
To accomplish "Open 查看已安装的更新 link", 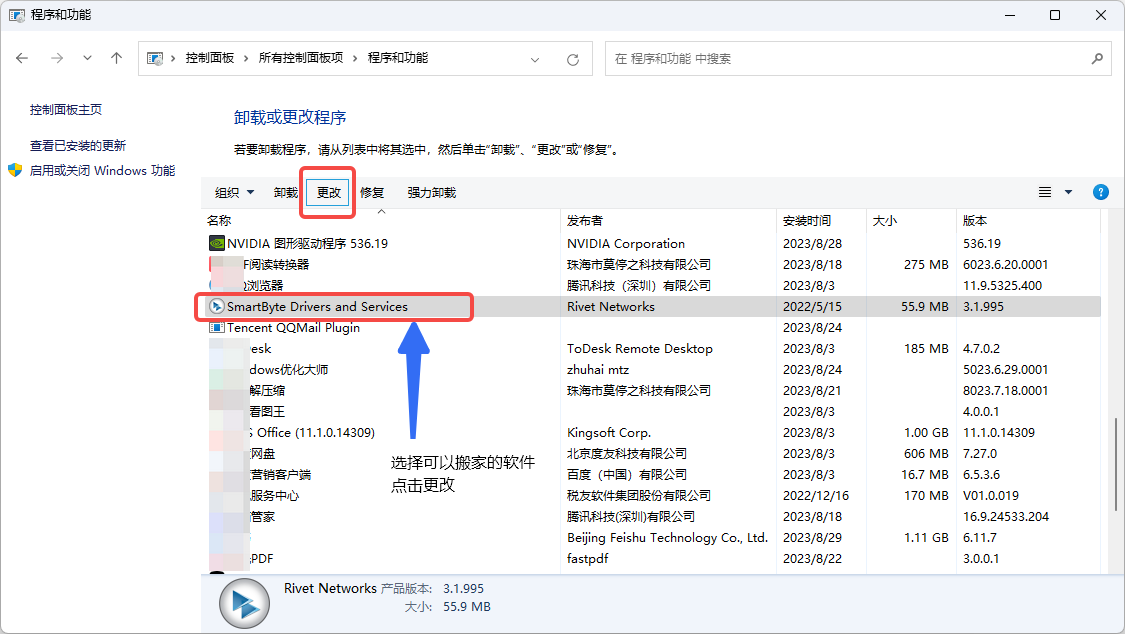I will point(77,146).
